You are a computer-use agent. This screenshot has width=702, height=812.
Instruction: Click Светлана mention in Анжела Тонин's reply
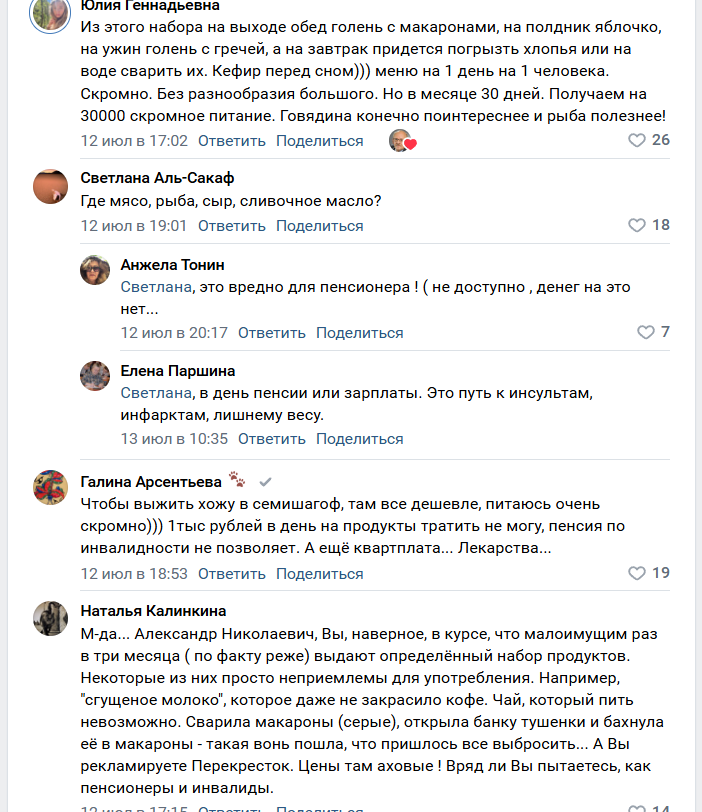156,287
